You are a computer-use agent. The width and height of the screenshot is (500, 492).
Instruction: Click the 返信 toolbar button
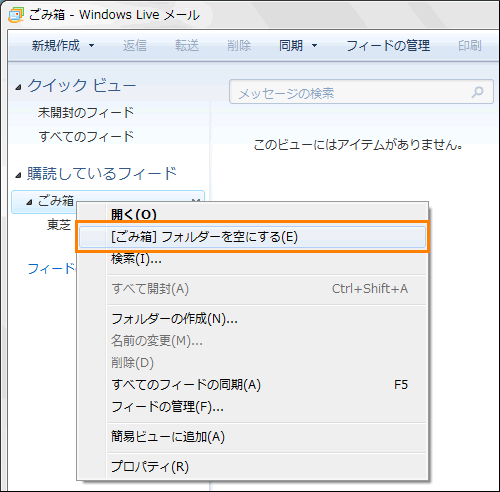(135, 46)
